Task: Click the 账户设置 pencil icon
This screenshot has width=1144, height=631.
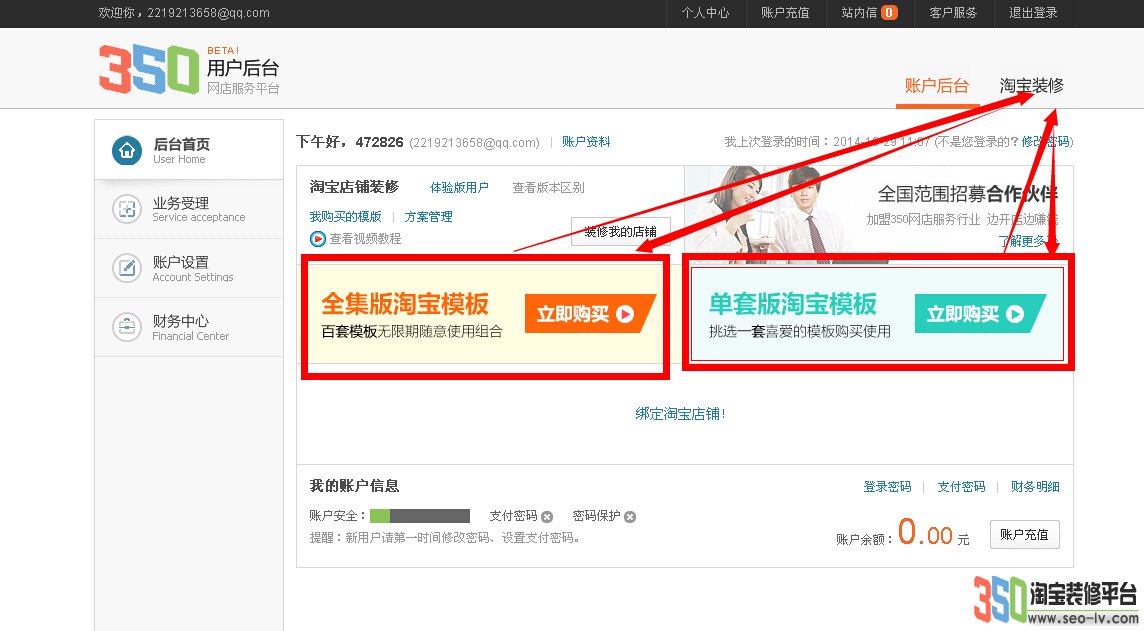Action: [127, 268]
